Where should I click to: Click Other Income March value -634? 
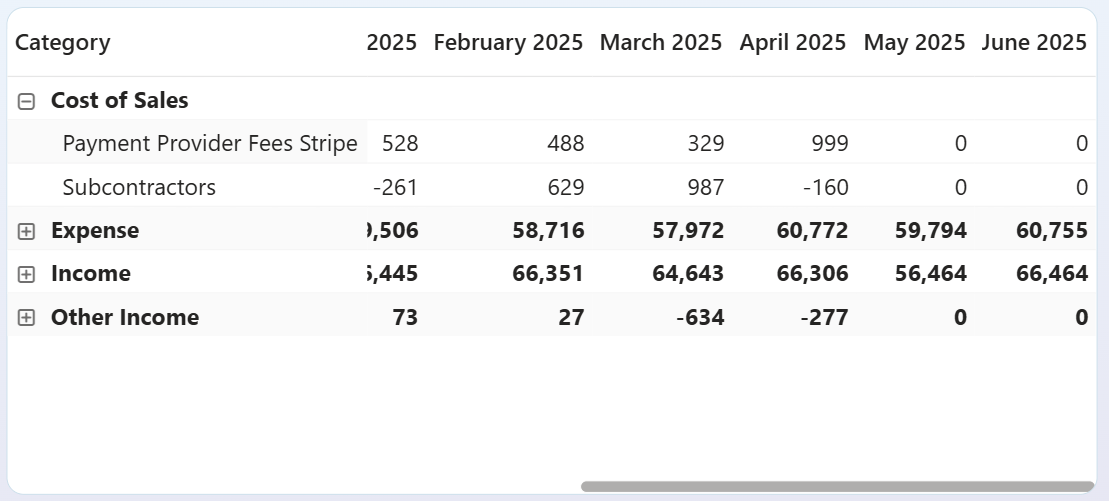point(698,318)
